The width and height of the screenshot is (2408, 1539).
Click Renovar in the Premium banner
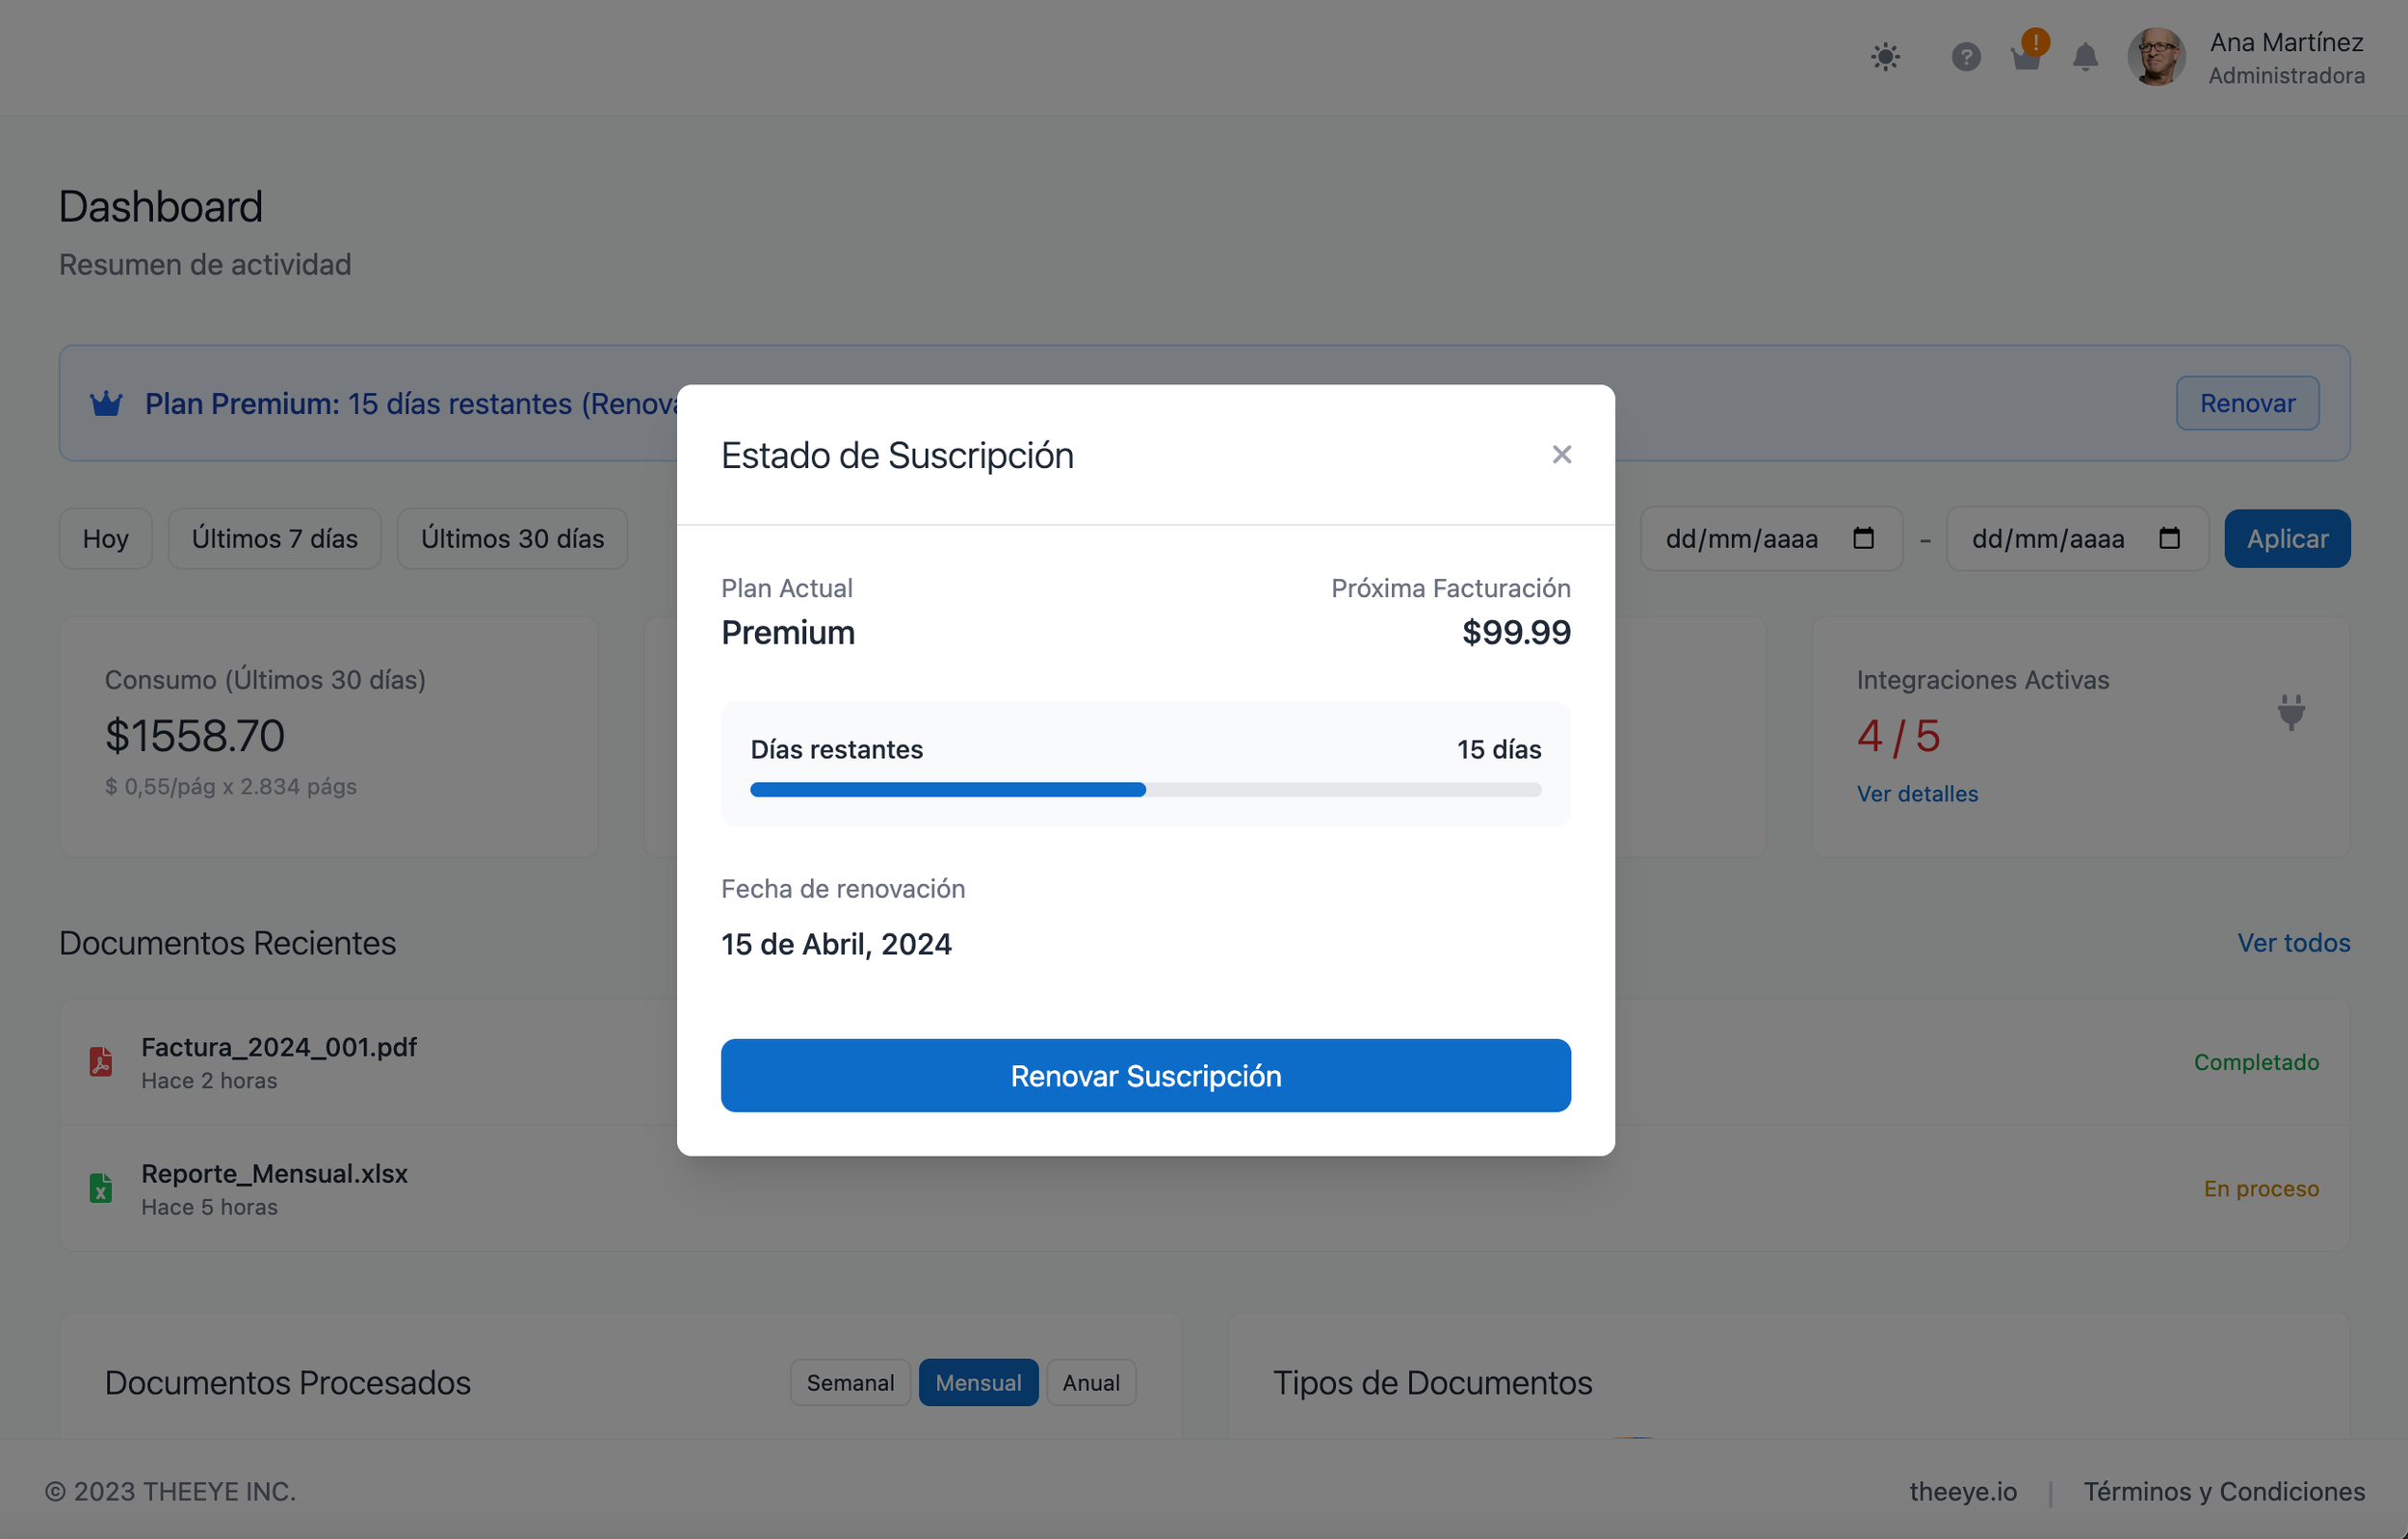2247,403
